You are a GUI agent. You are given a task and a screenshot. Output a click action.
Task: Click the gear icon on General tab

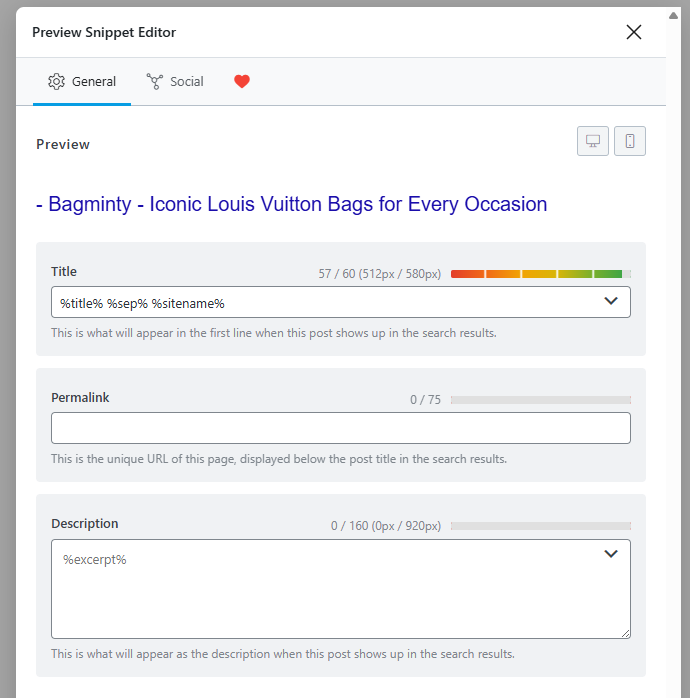[57, 82]
